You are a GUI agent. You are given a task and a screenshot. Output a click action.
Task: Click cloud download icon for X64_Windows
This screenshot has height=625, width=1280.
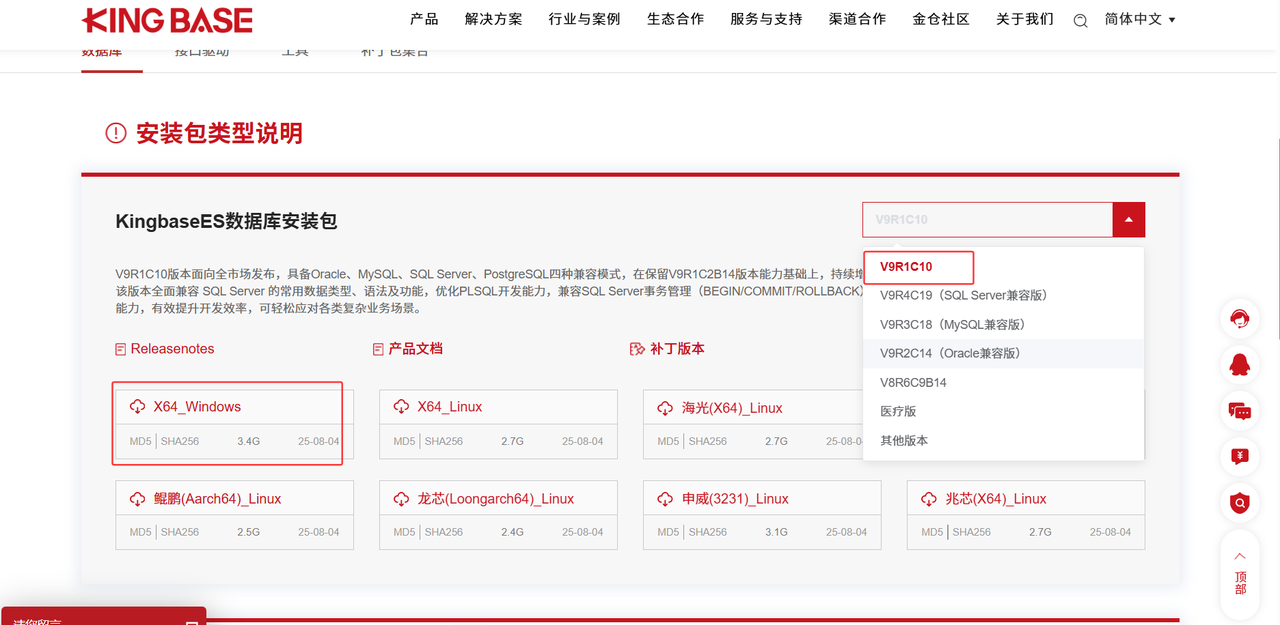[x=138, y=406]
